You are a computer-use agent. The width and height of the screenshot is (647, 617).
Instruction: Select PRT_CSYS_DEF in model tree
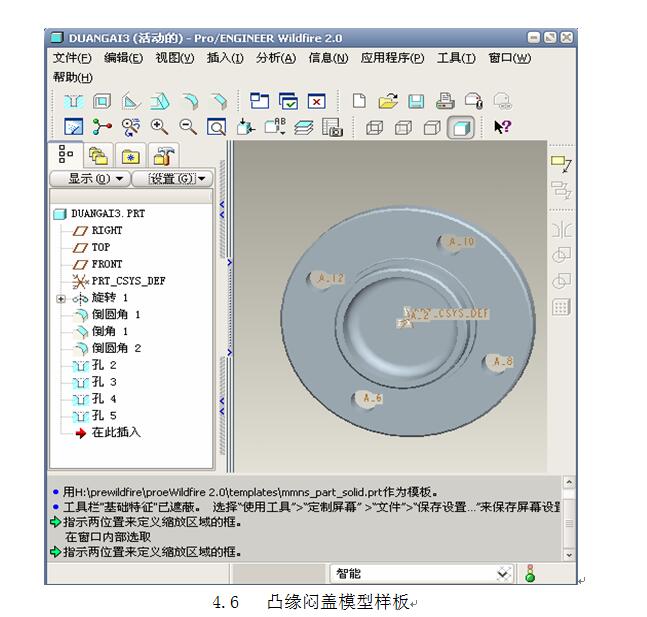119,281
